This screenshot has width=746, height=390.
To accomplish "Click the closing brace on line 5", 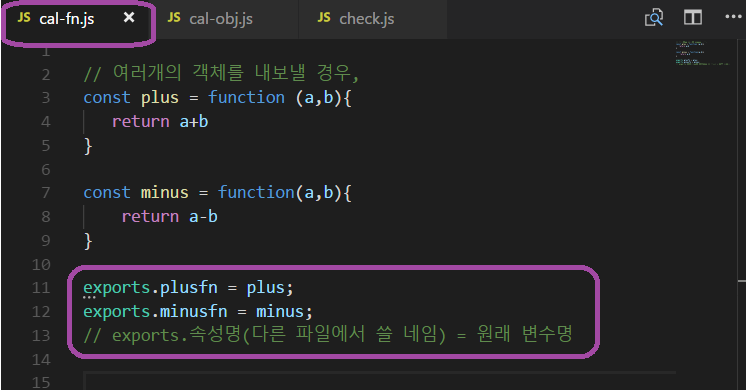I will pos(88,146).
